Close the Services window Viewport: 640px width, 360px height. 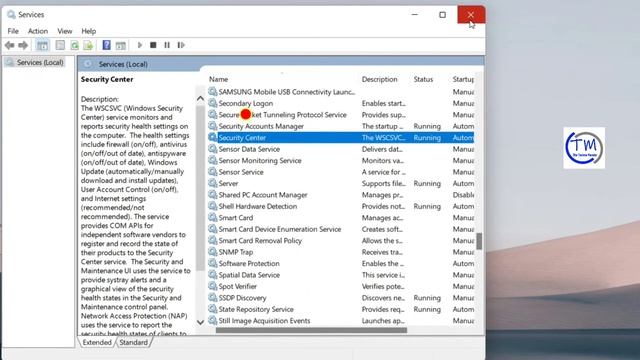(471, 15)
